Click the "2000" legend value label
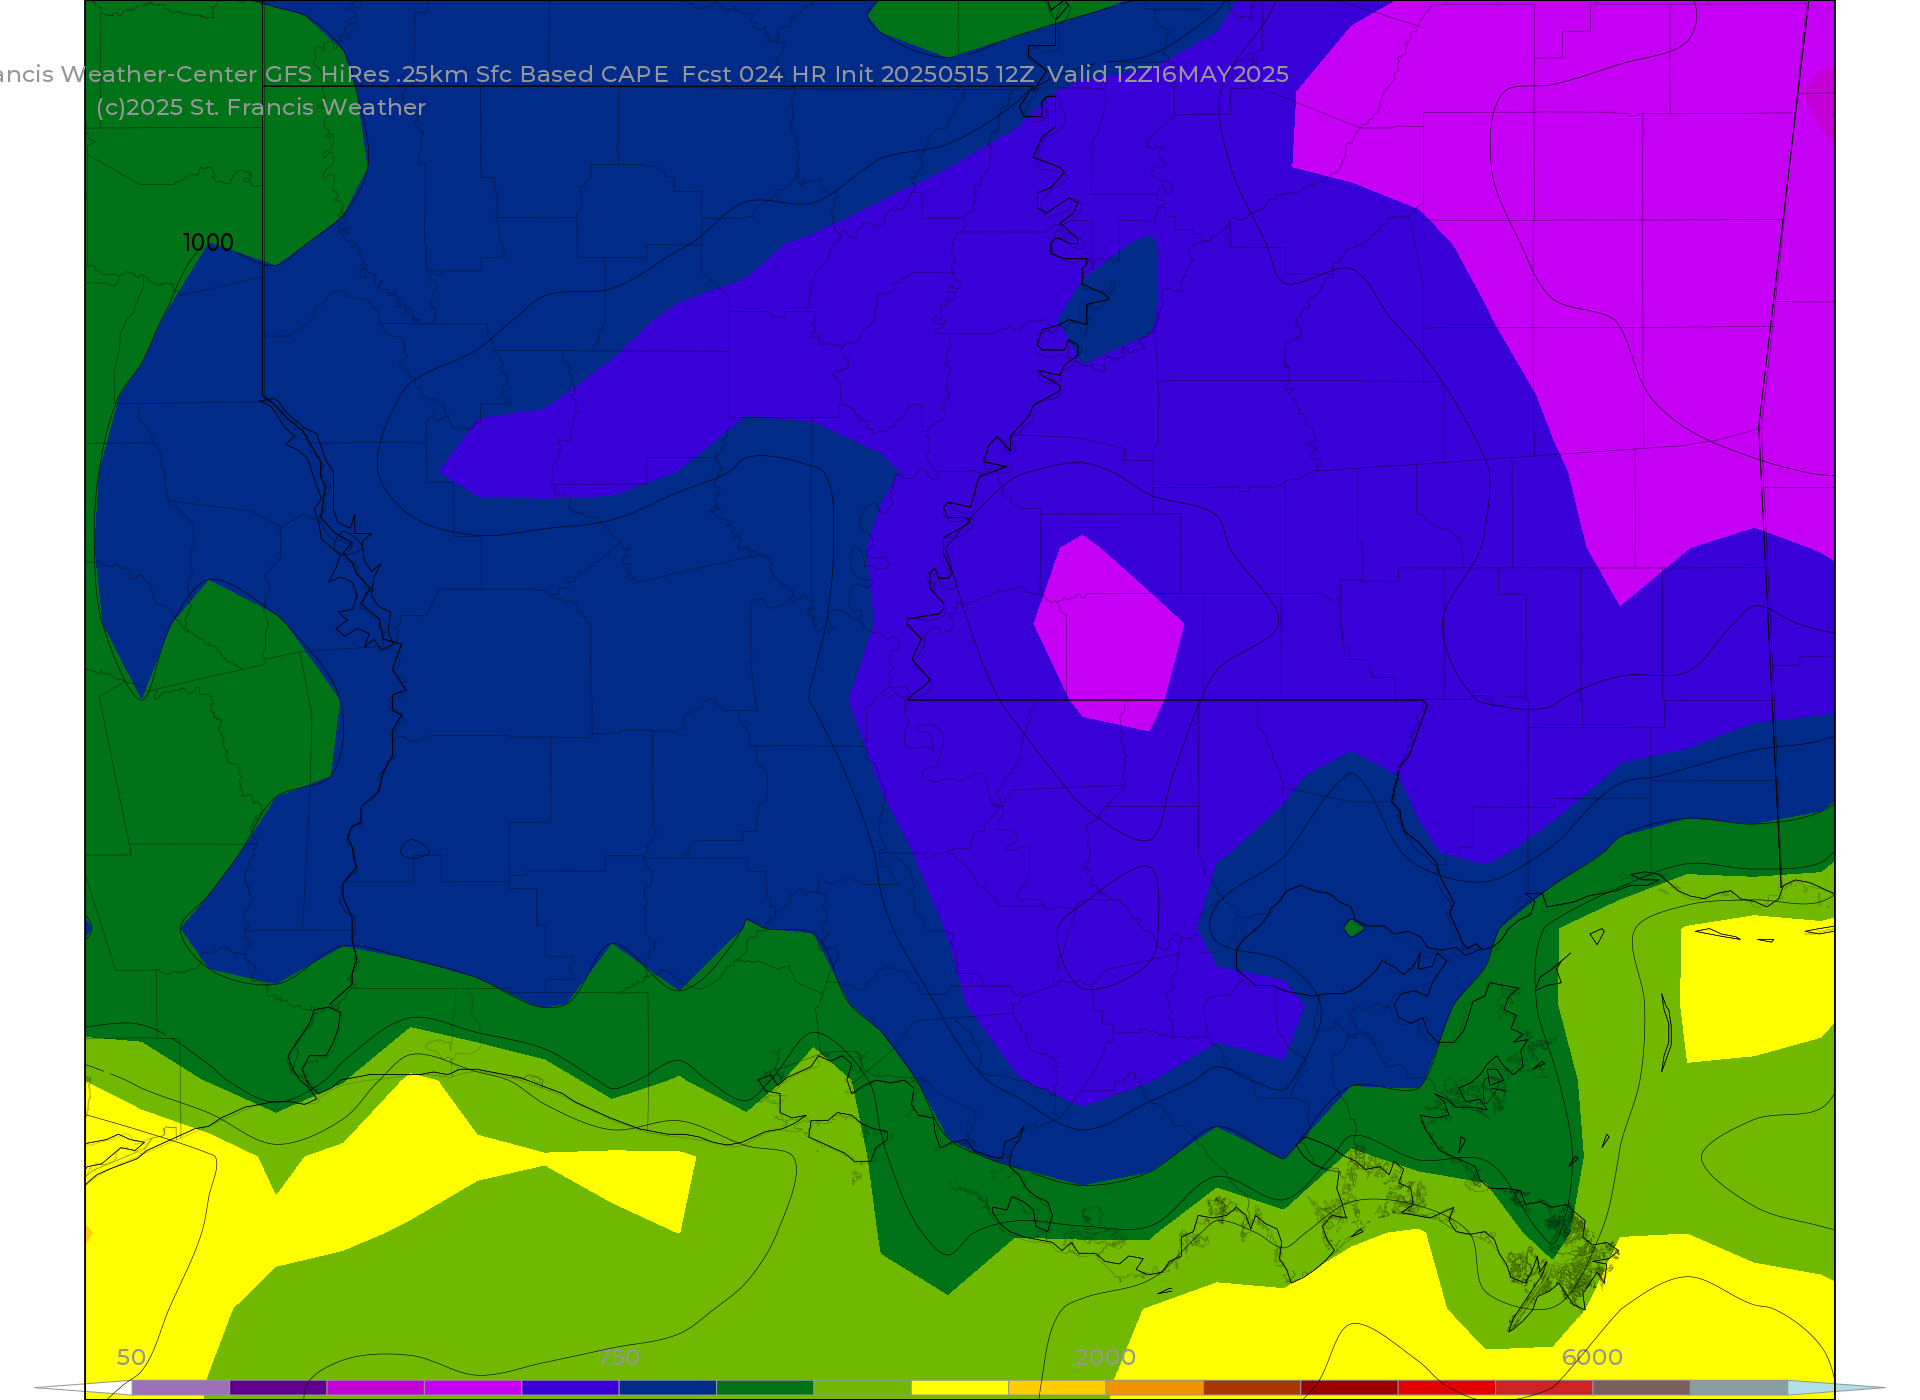 click(1105, 1358)
